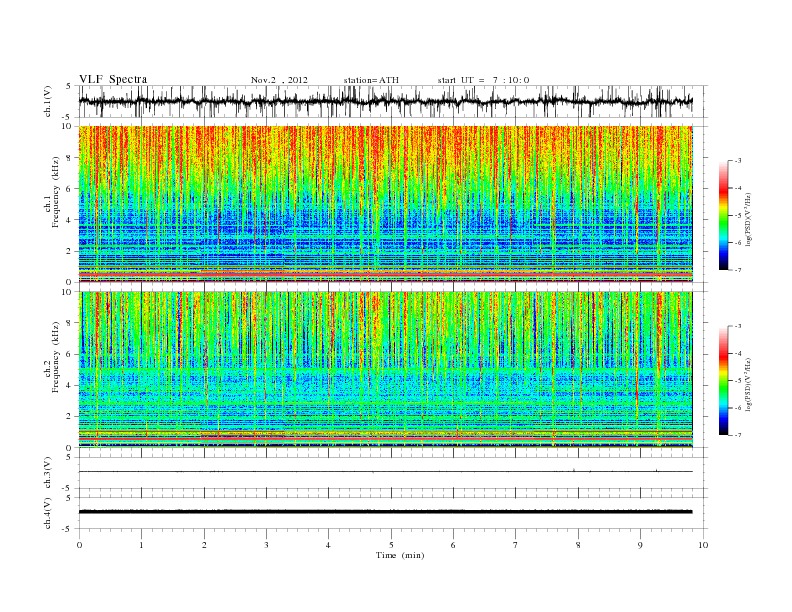Click the time axis tick label '9'

tap(640, 545)
